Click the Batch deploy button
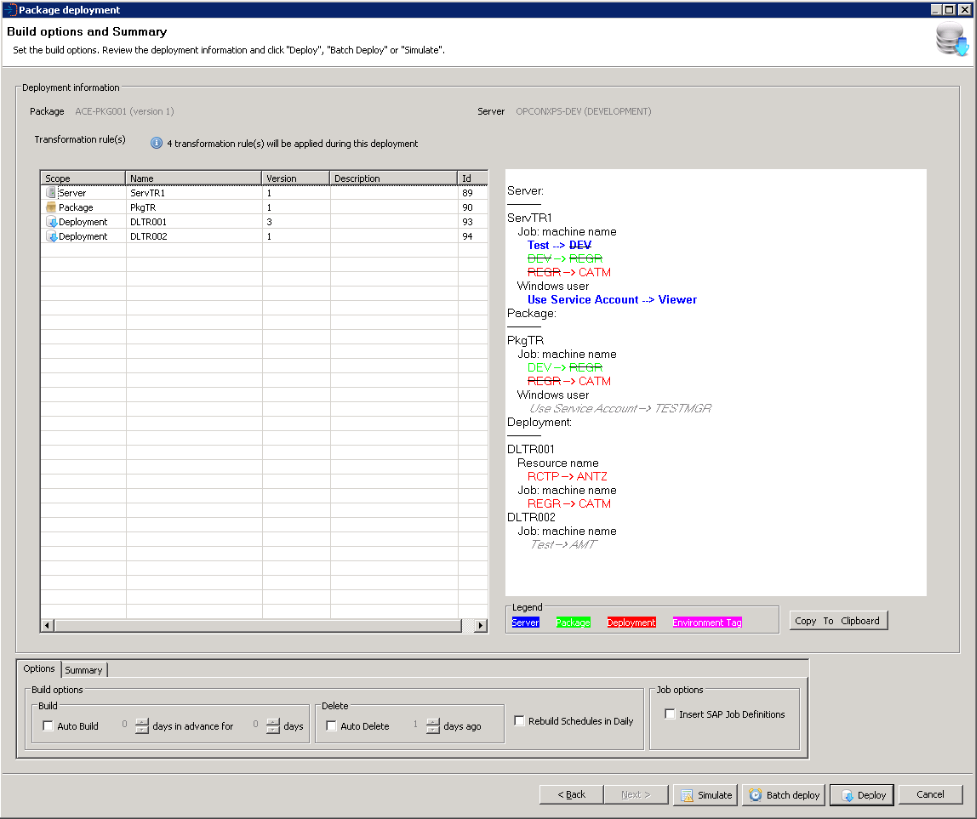 784,795
